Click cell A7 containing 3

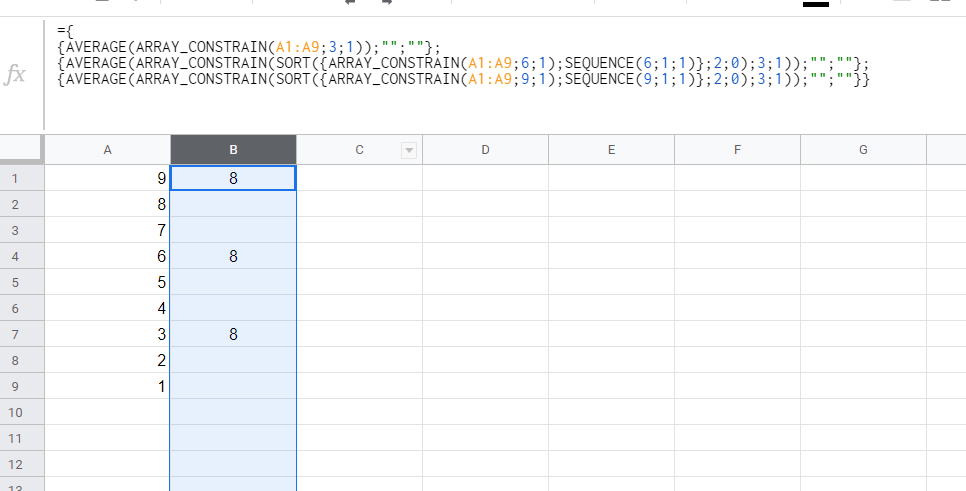click(x=107, y=334)
